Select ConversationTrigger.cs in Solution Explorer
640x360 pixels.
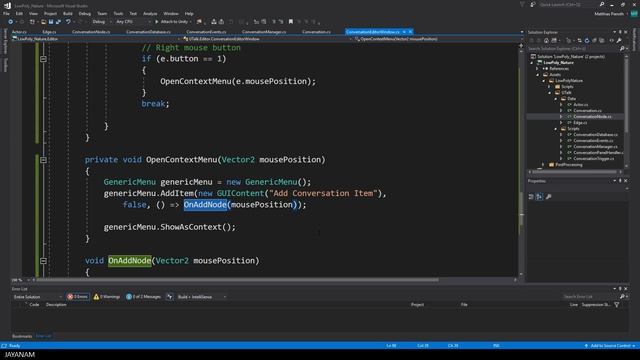click(593, 158)
